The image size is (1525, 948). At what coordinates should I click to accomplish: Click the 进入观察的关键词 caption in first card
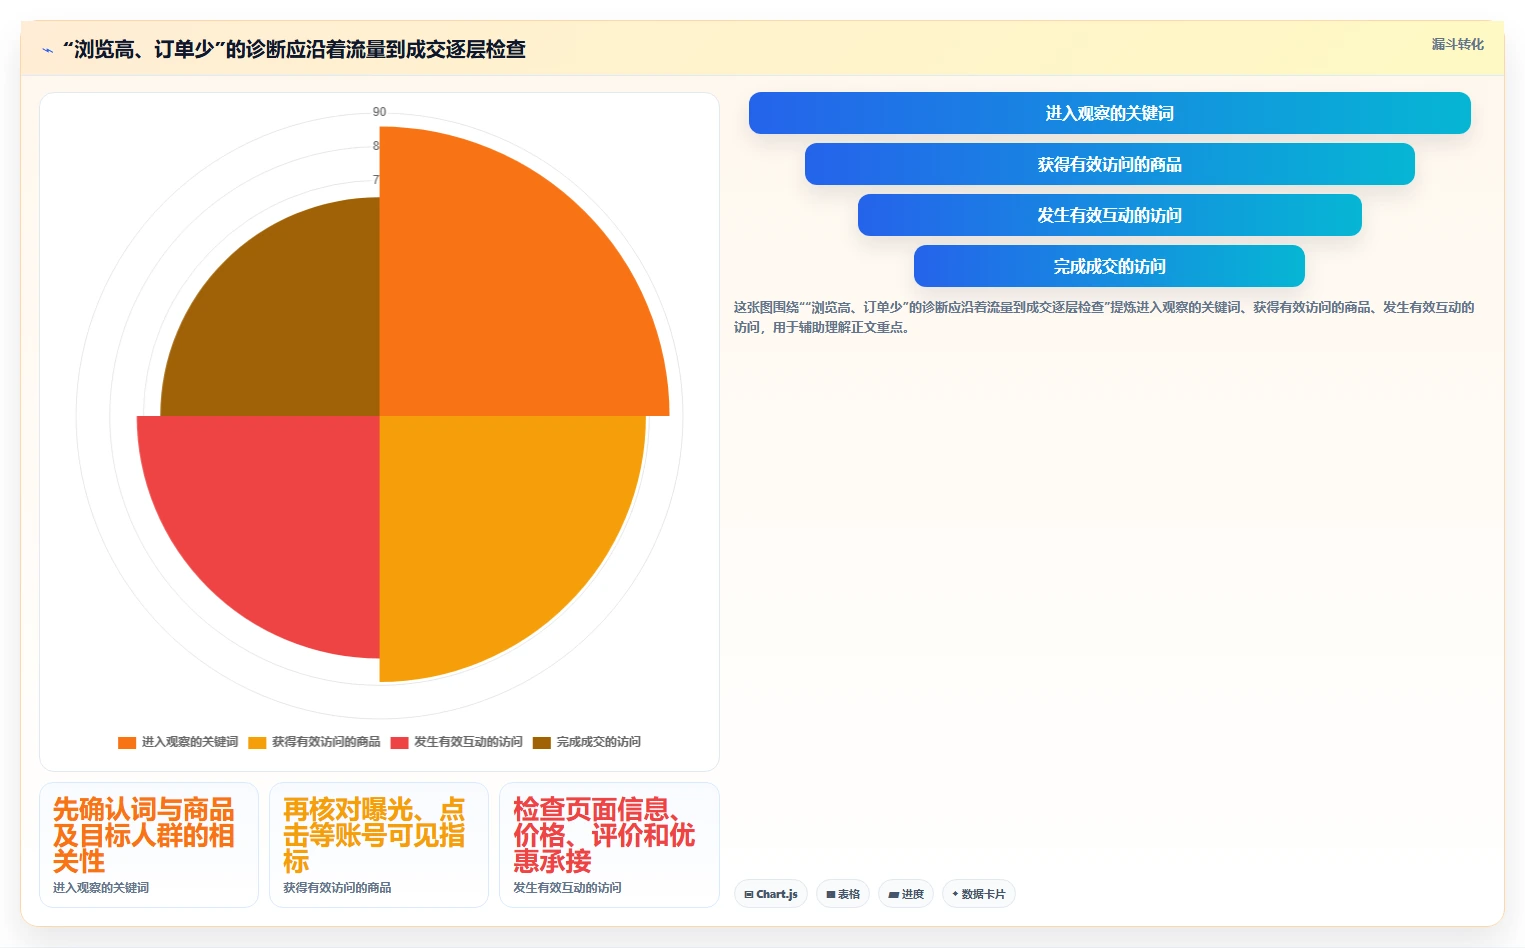(x=101, y=888)
